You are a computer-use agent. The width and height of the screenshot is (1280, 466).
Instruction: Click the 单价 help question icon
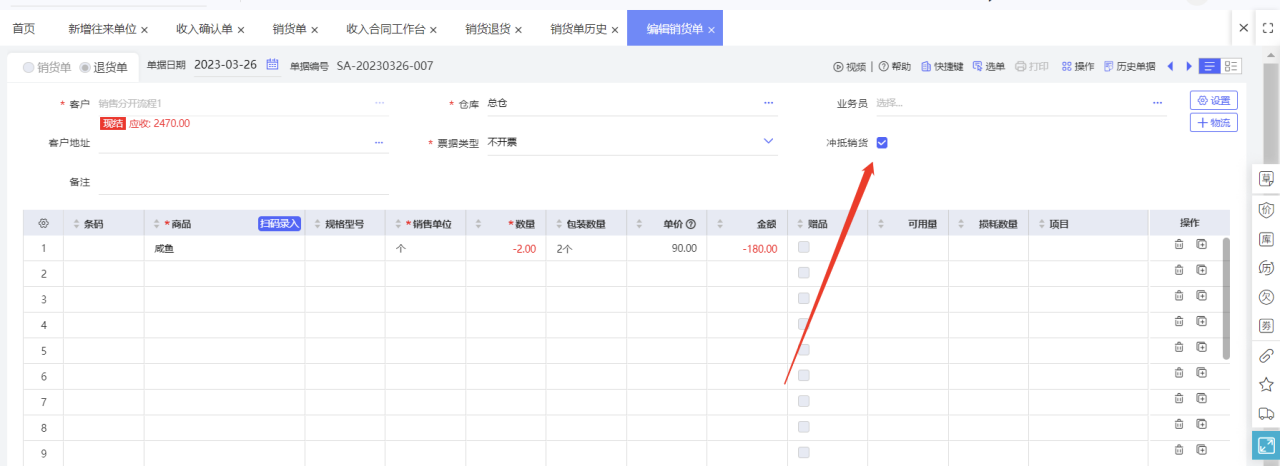click(691, 224)
